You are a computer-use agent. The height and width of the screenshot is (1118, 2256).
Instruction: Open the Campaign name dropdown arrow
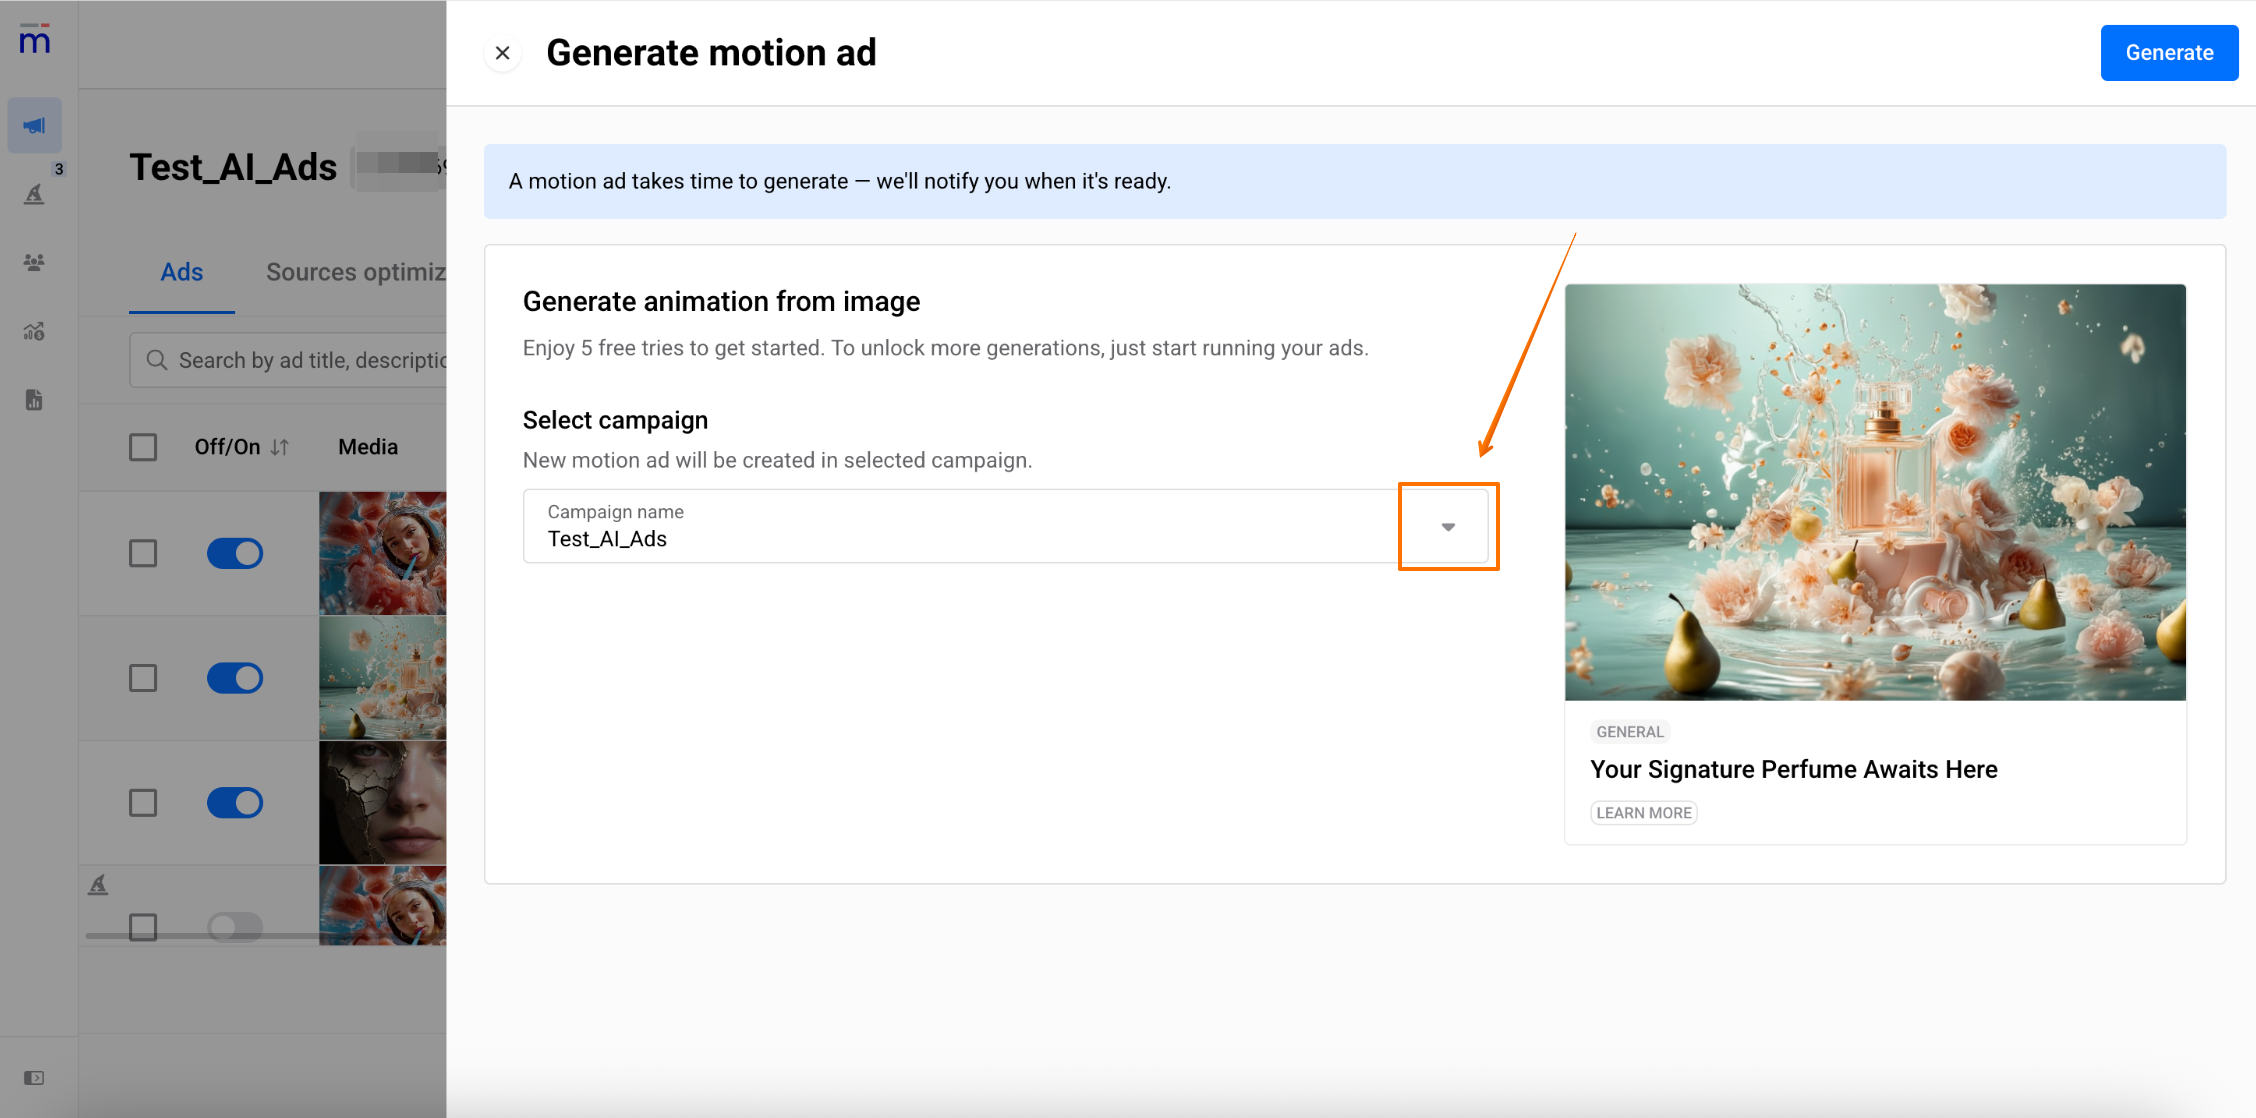(1447, 527)
